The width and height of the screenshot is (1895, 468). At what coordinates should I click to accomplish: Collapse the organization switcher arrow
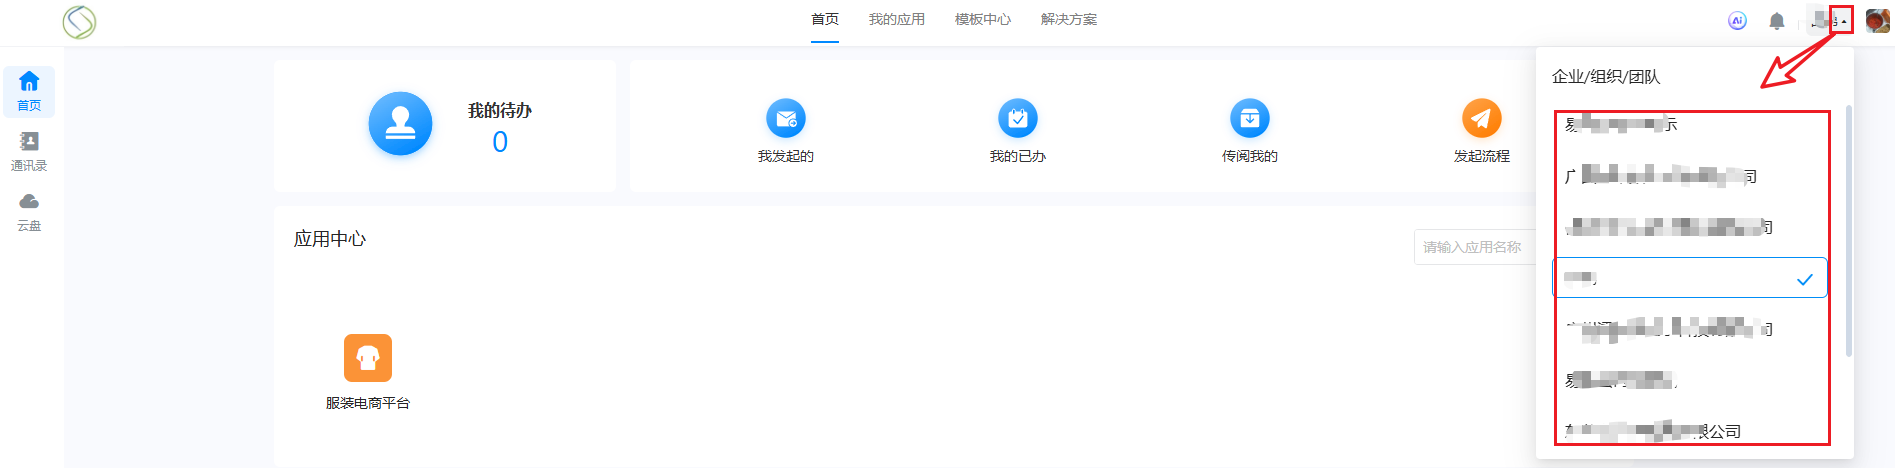click(x=1843, y=21)
